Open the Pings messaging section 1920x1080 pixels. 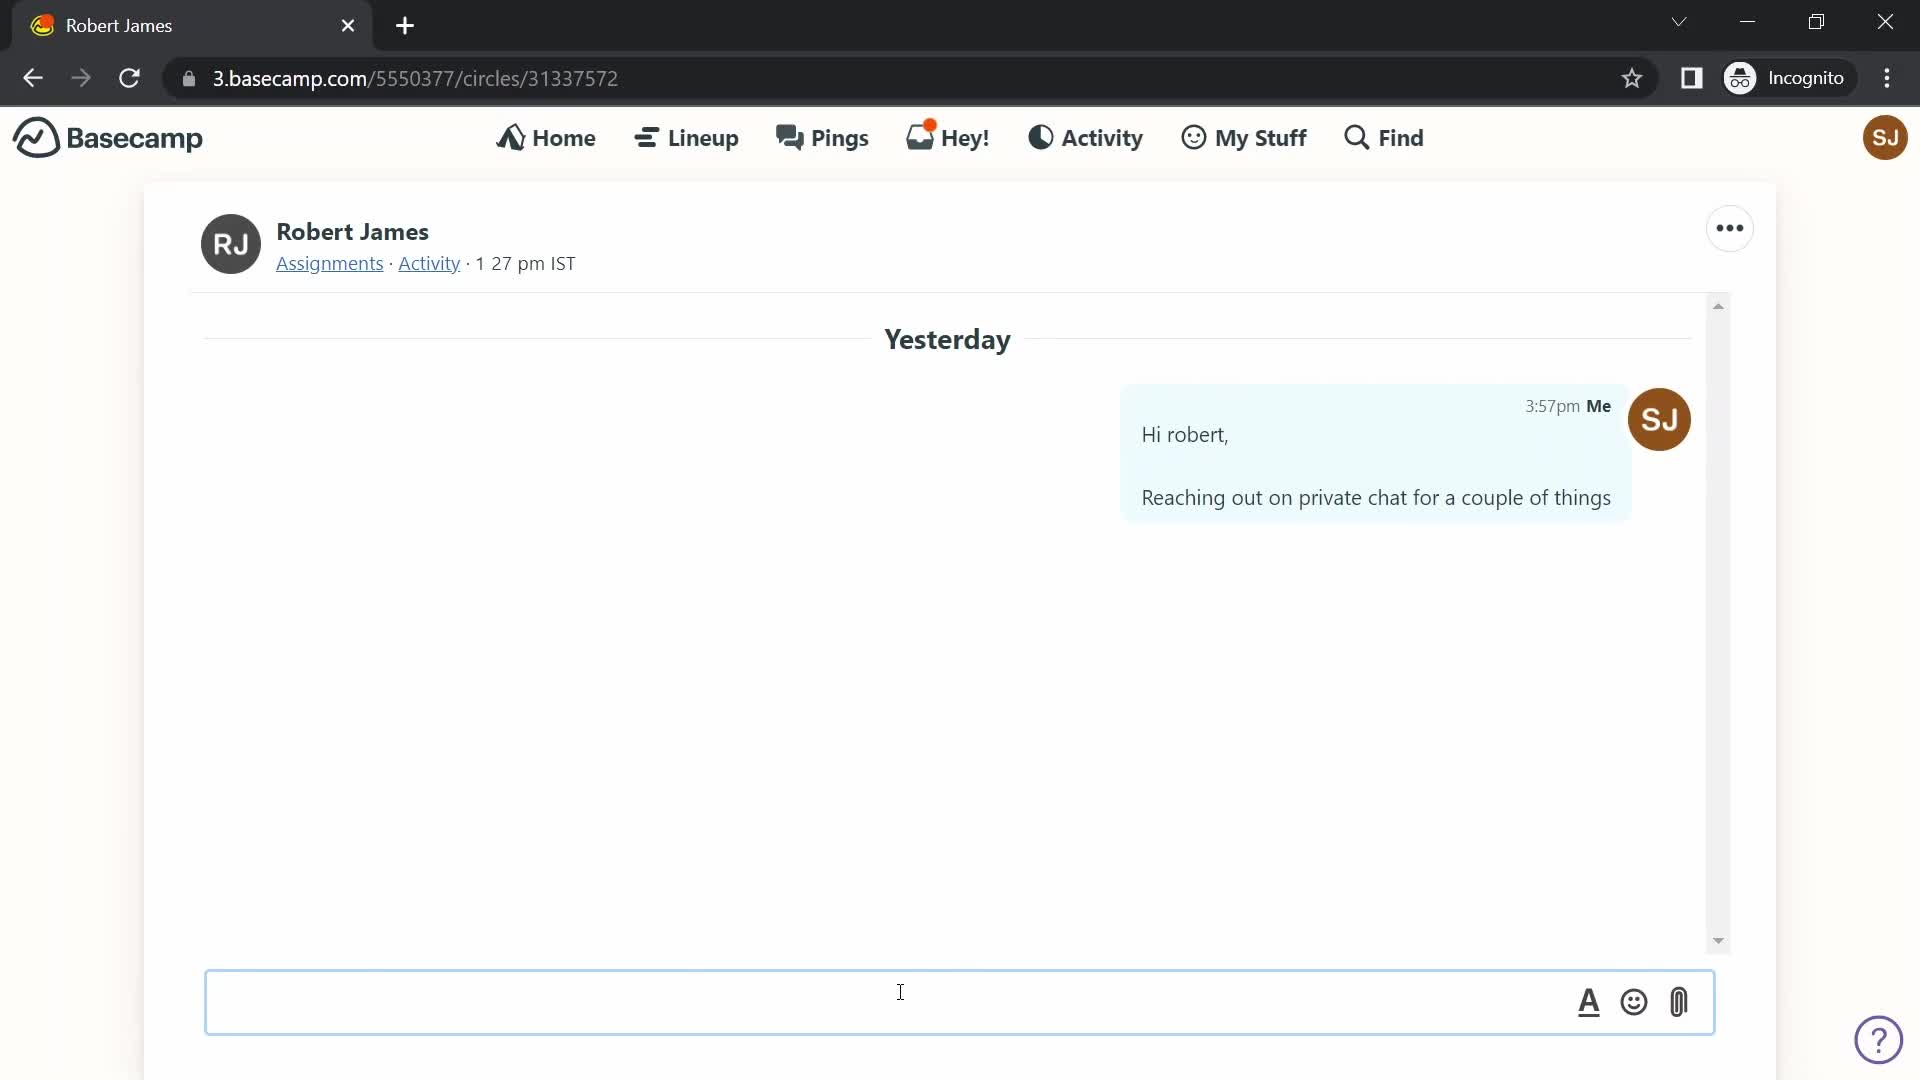(x=822, y=137)
